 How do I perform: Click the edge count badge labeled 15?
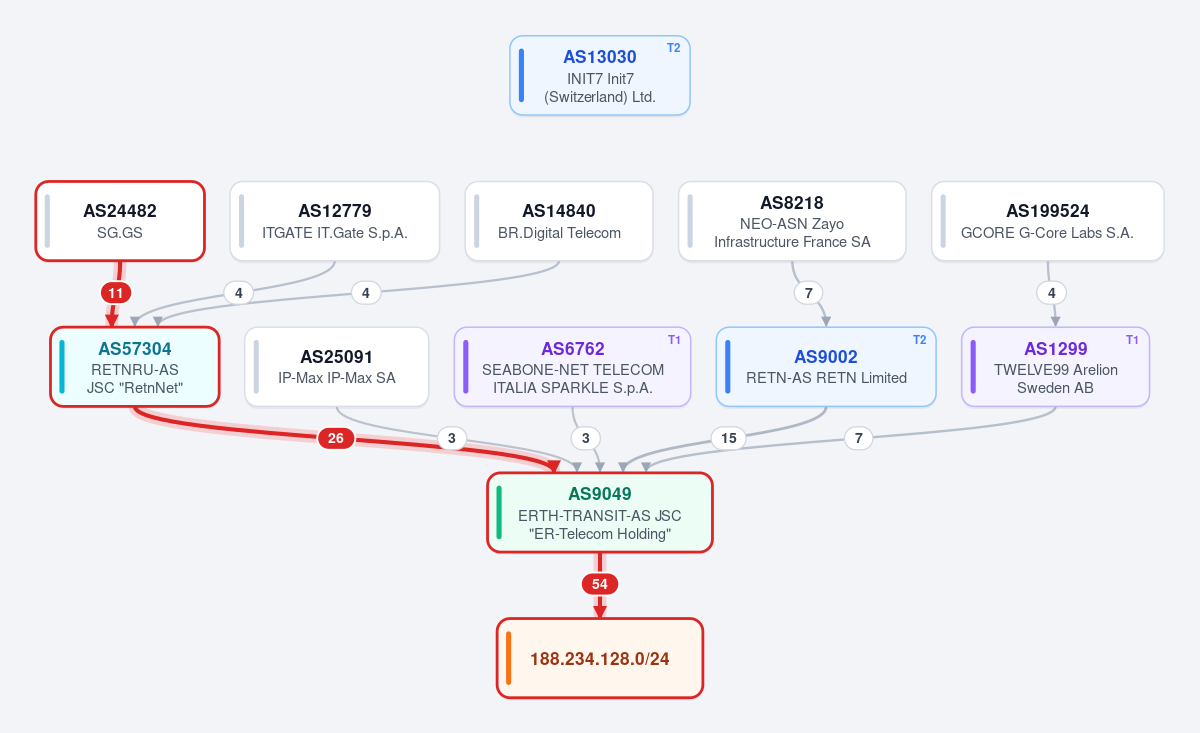pos(729,438)
